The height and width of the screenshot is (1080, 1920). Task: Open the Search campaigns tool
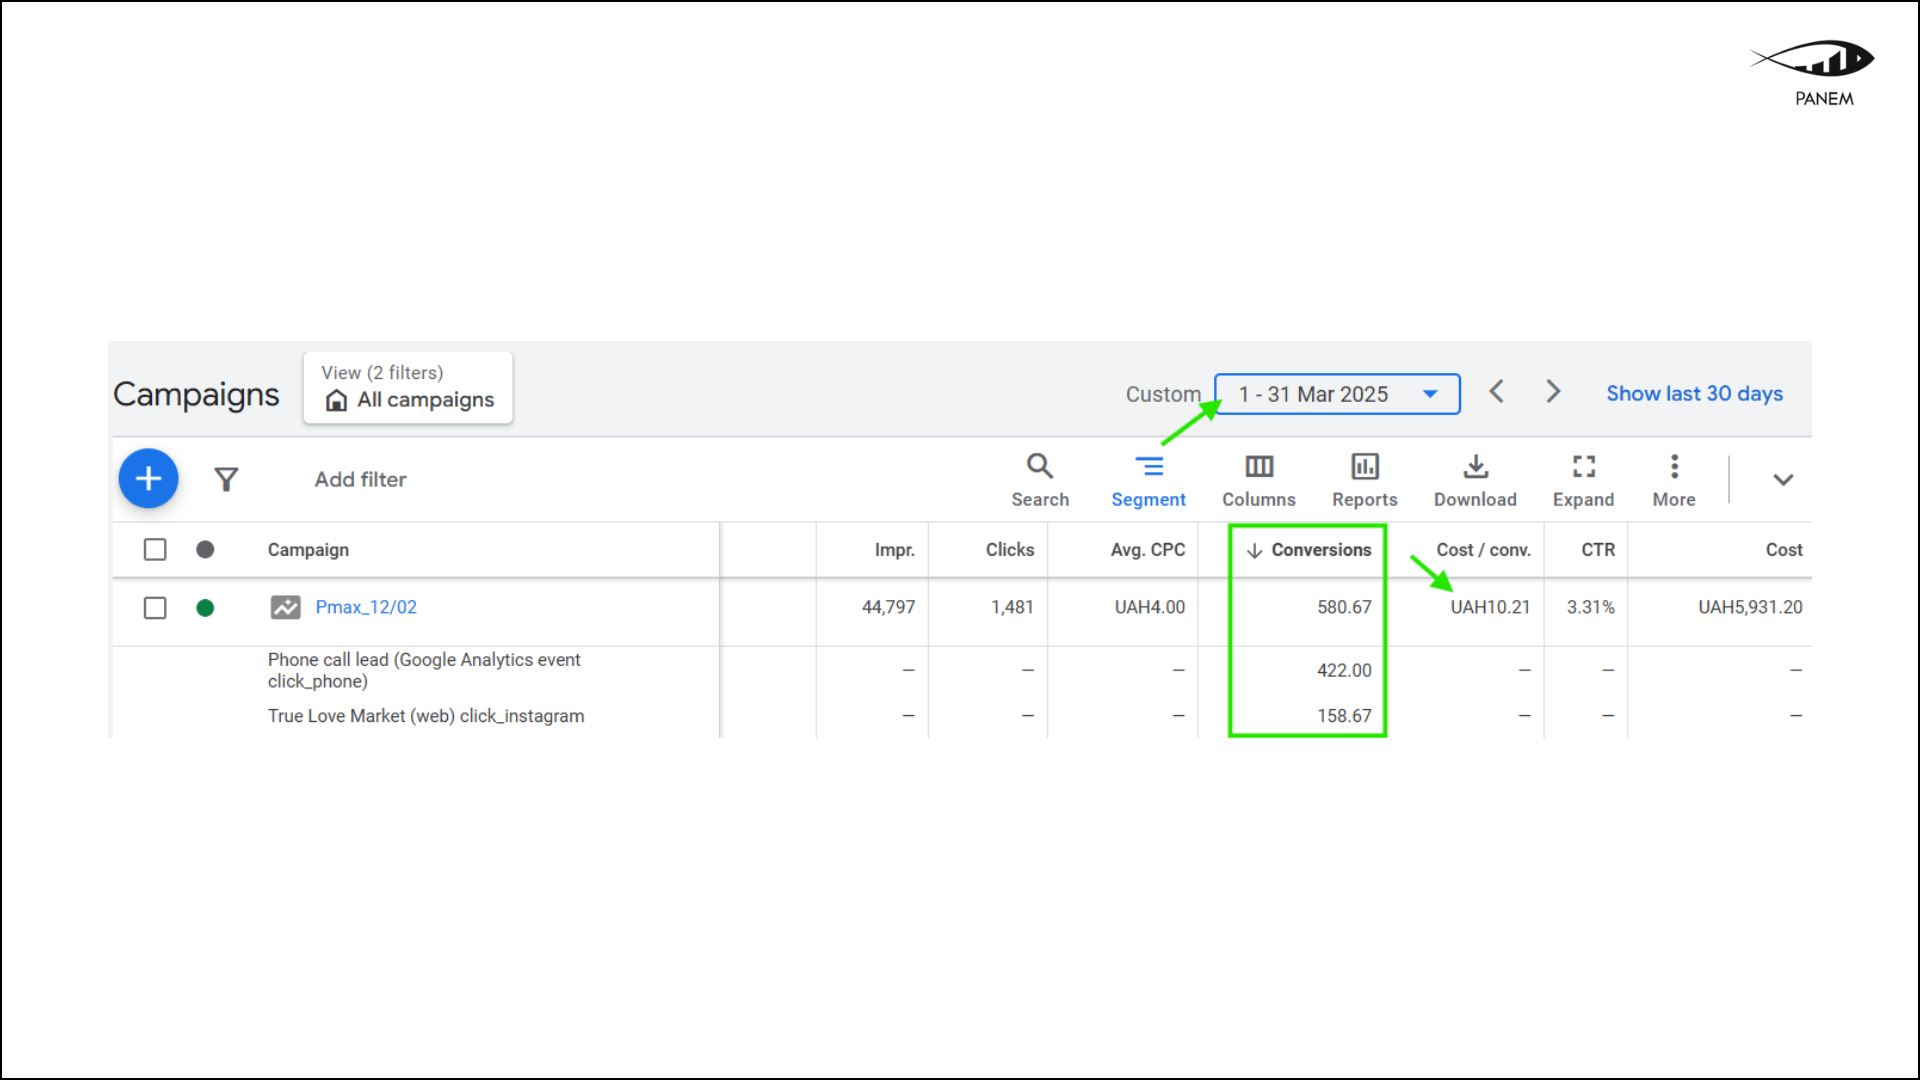(1040, 478)
